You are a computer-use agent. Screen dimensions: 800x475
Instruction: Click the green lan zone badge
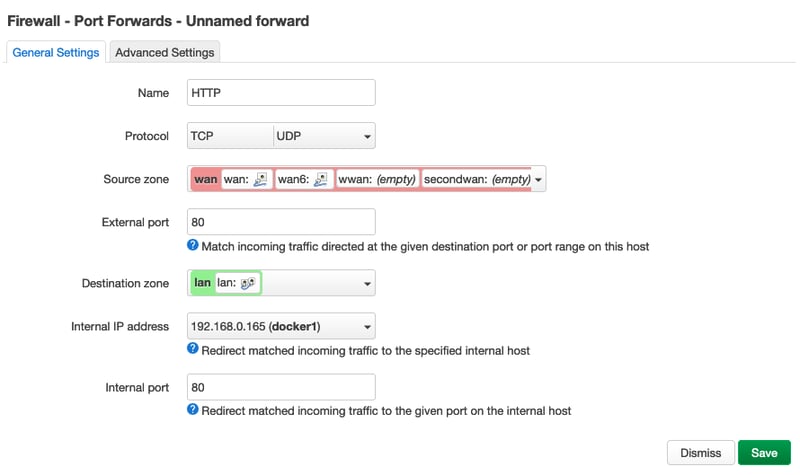point(203,284)
